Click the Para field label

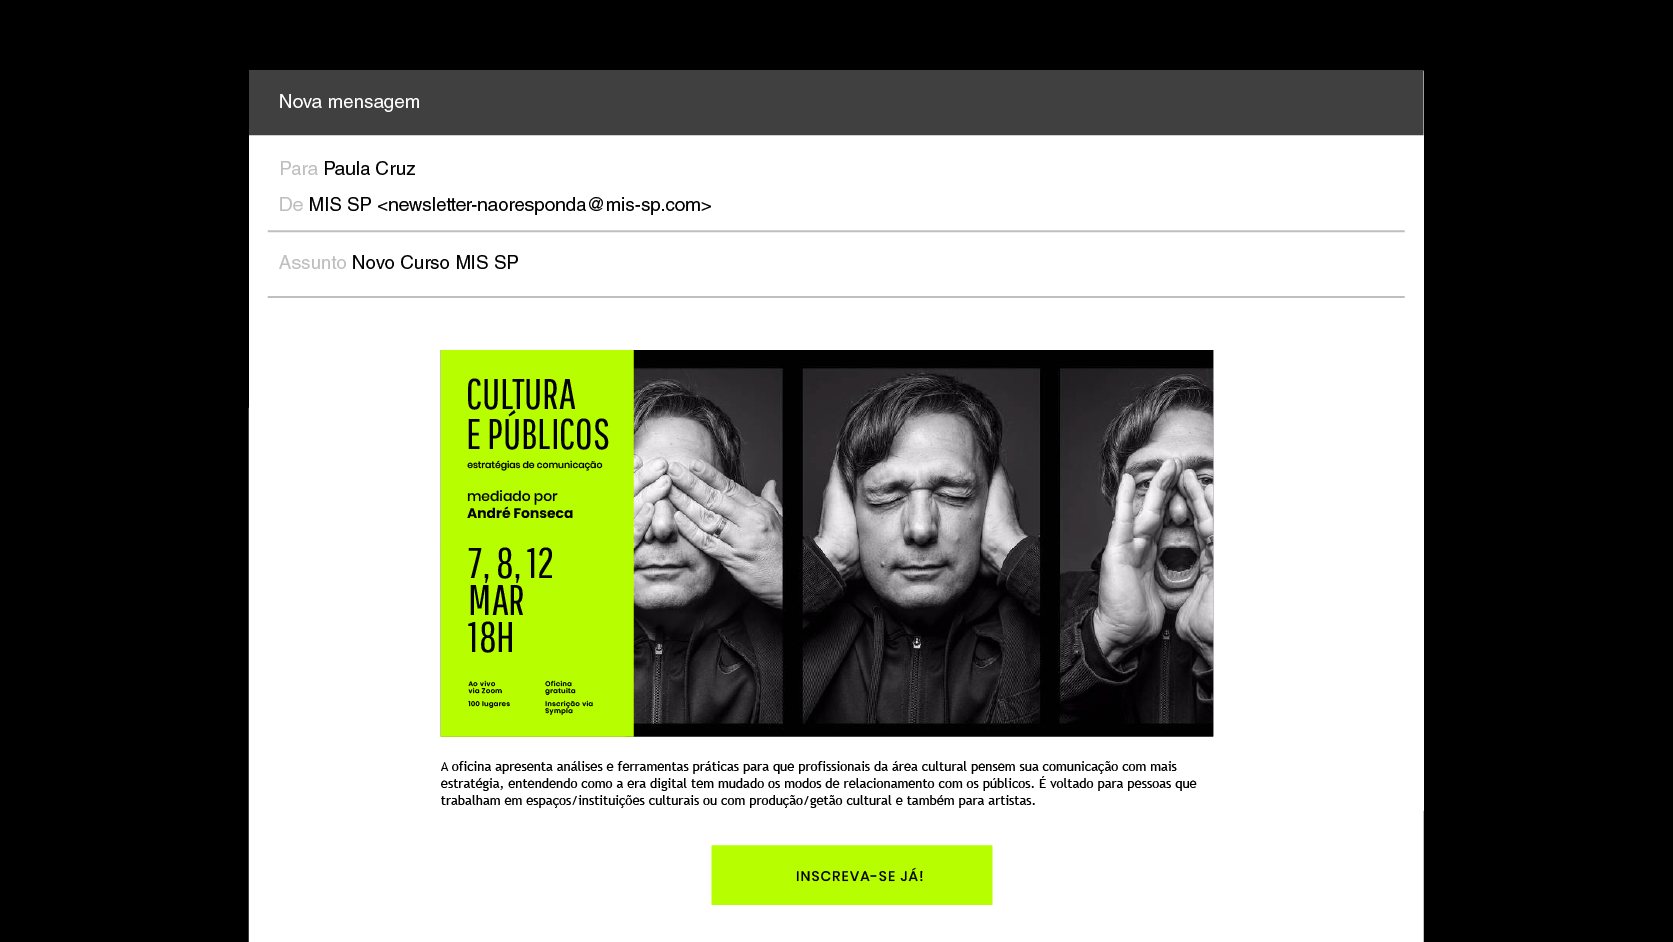pyautogui.click(x=298, y=169)
